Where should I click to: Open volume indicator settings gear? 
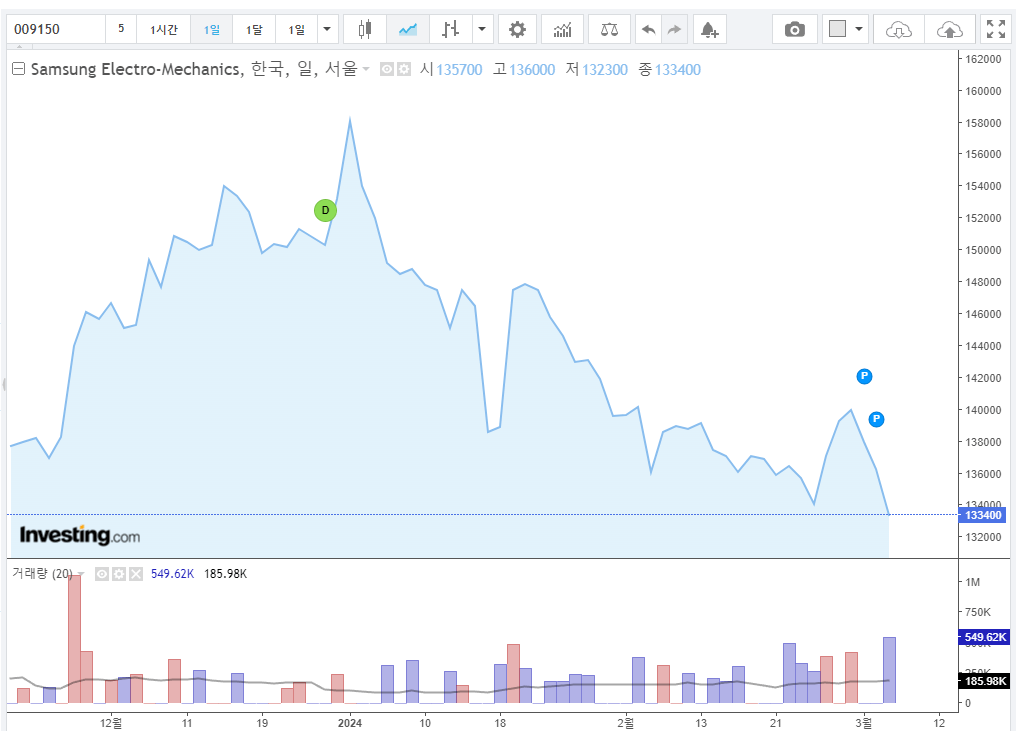pos(119,574)
